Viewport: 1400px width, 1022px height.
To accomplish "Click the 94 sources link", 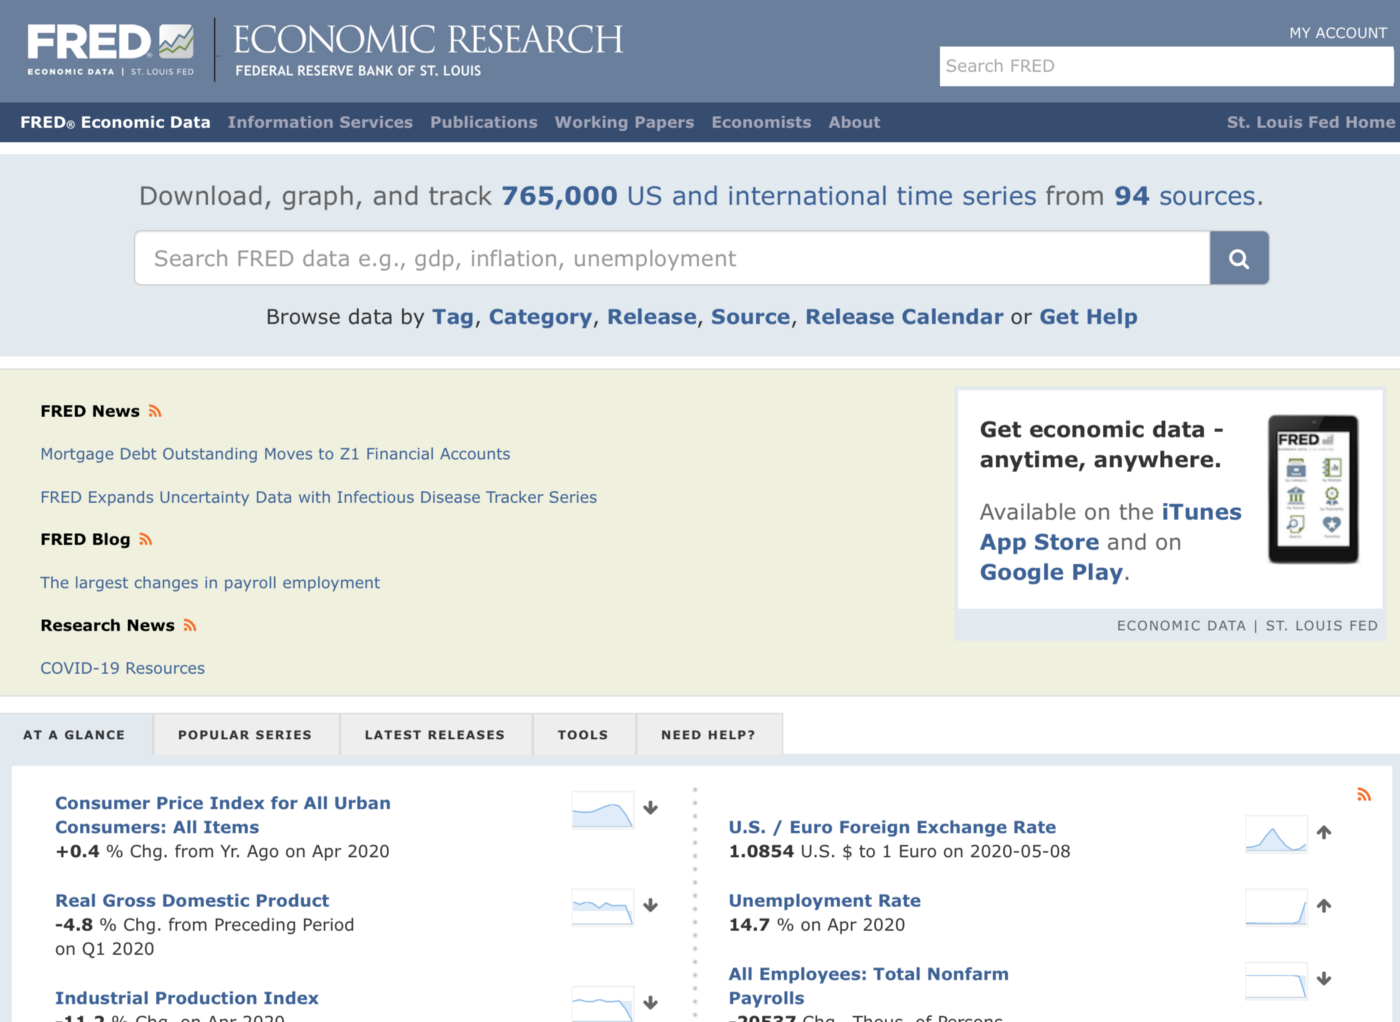I will tap(1185, 196).
